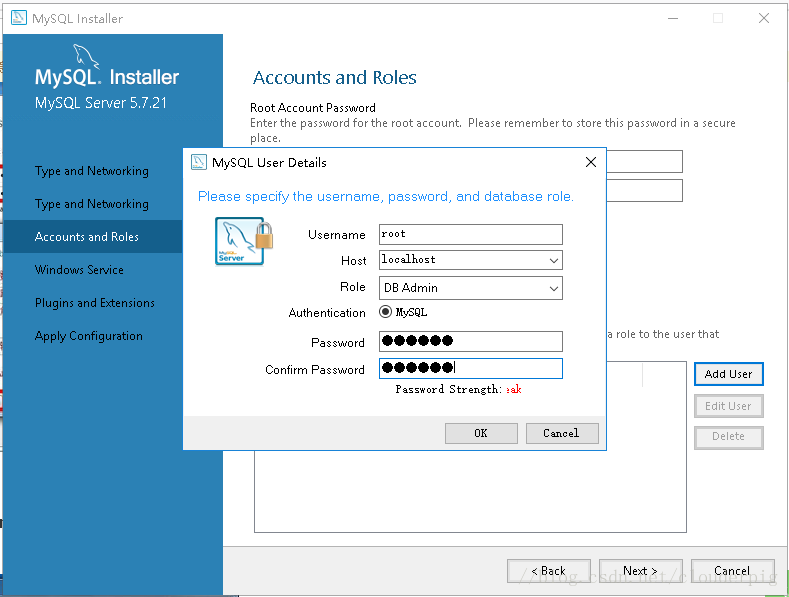
Task: Click the MySQL Server lock icon
Action: pyautogui.click(x=244, y=241)
